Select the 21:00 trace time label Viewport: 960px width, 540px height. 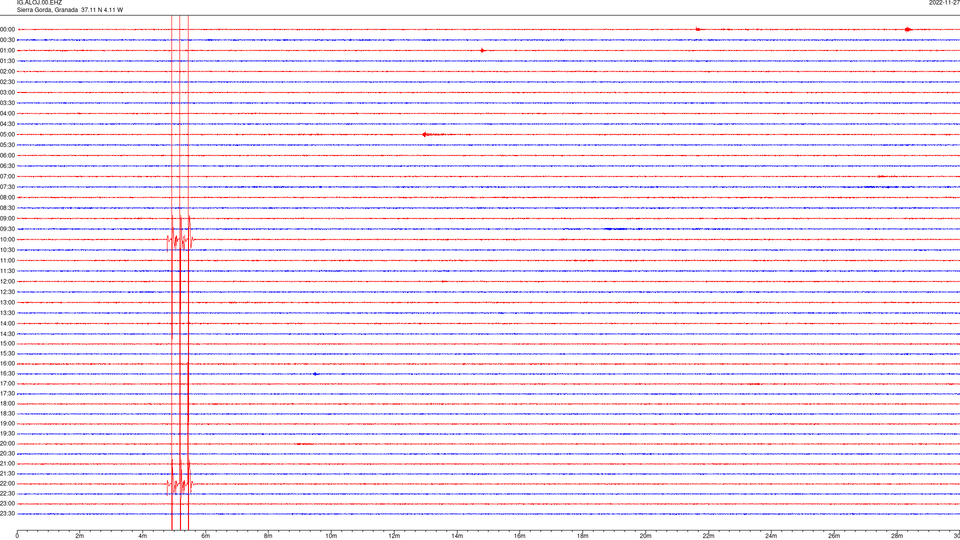pos(7,463)
